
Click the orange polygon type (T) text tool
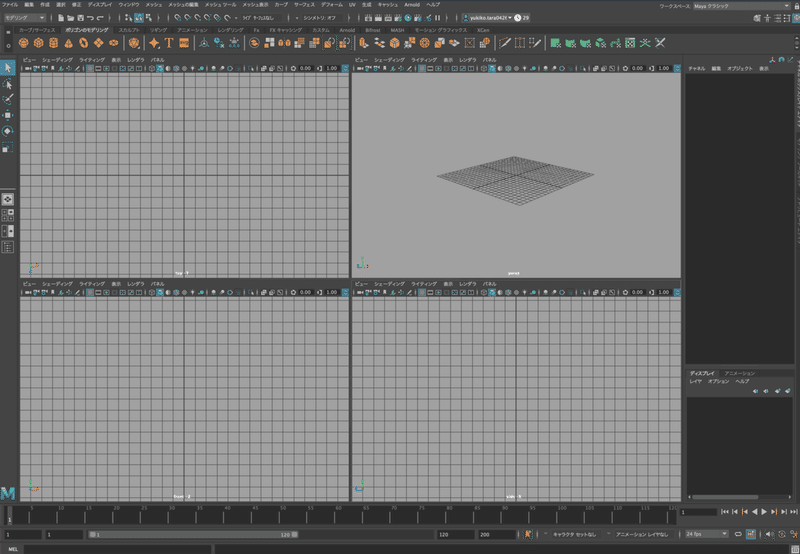(x=169, y=43)
